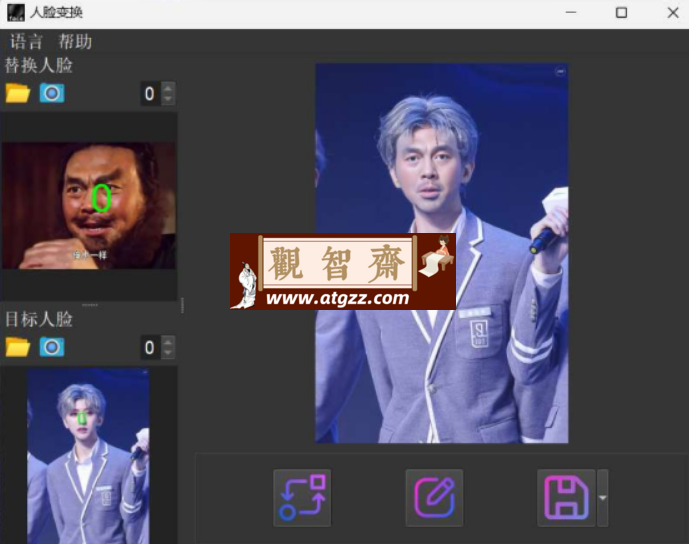Increase the 目标人脸 face index spinner
The width and height of the screenshot is (689, 544).
click(168, 341)
